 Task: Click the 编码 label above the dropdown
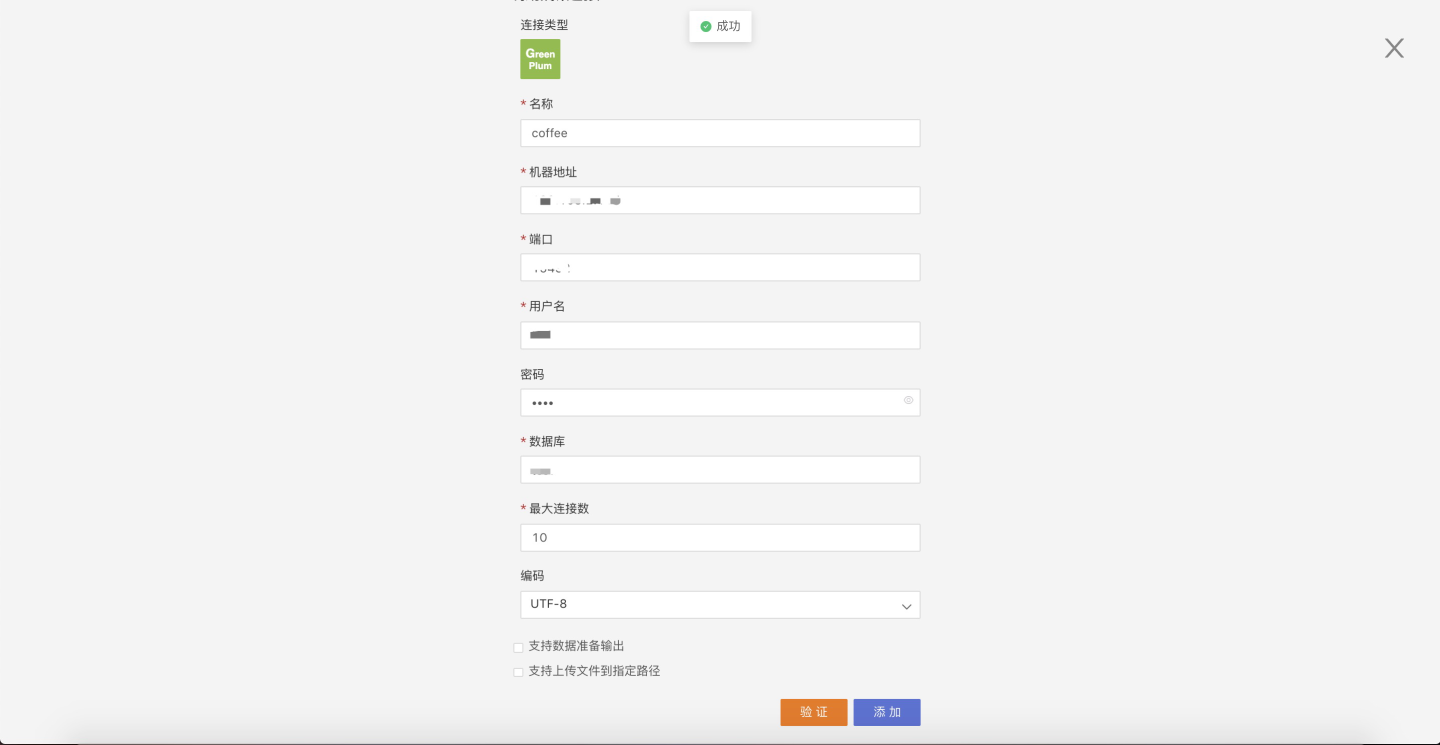[x=532, y=576]
